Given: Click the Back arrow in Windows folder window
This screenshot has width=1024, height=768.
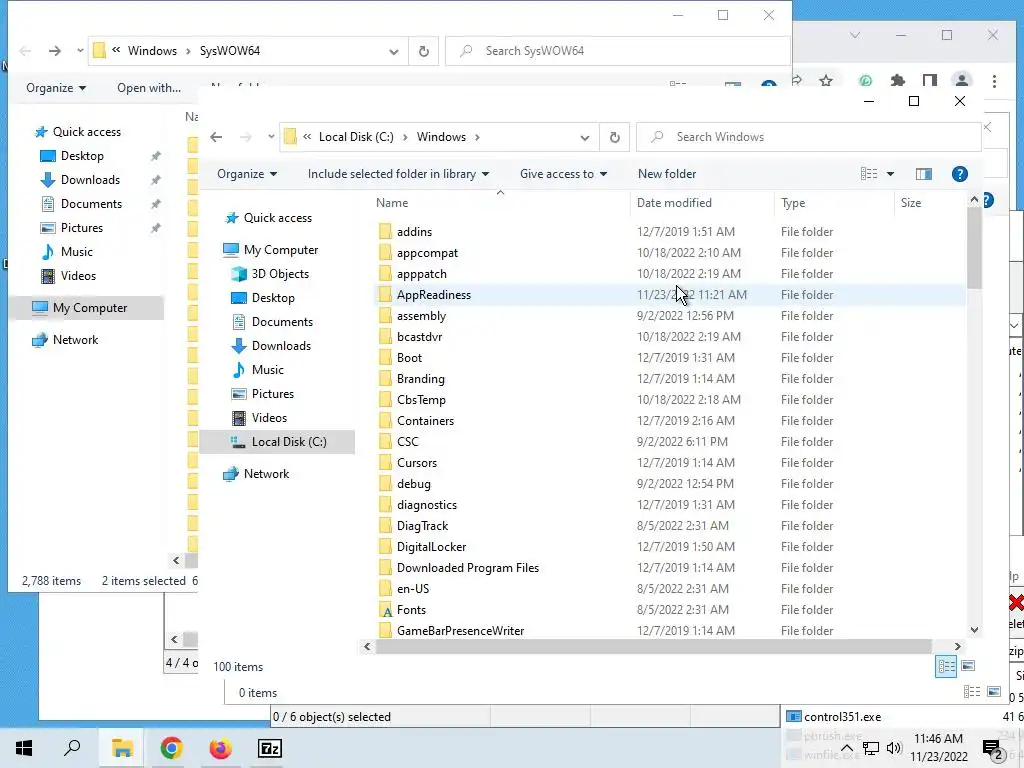Looking at the screenshot, I should point(216,136).
